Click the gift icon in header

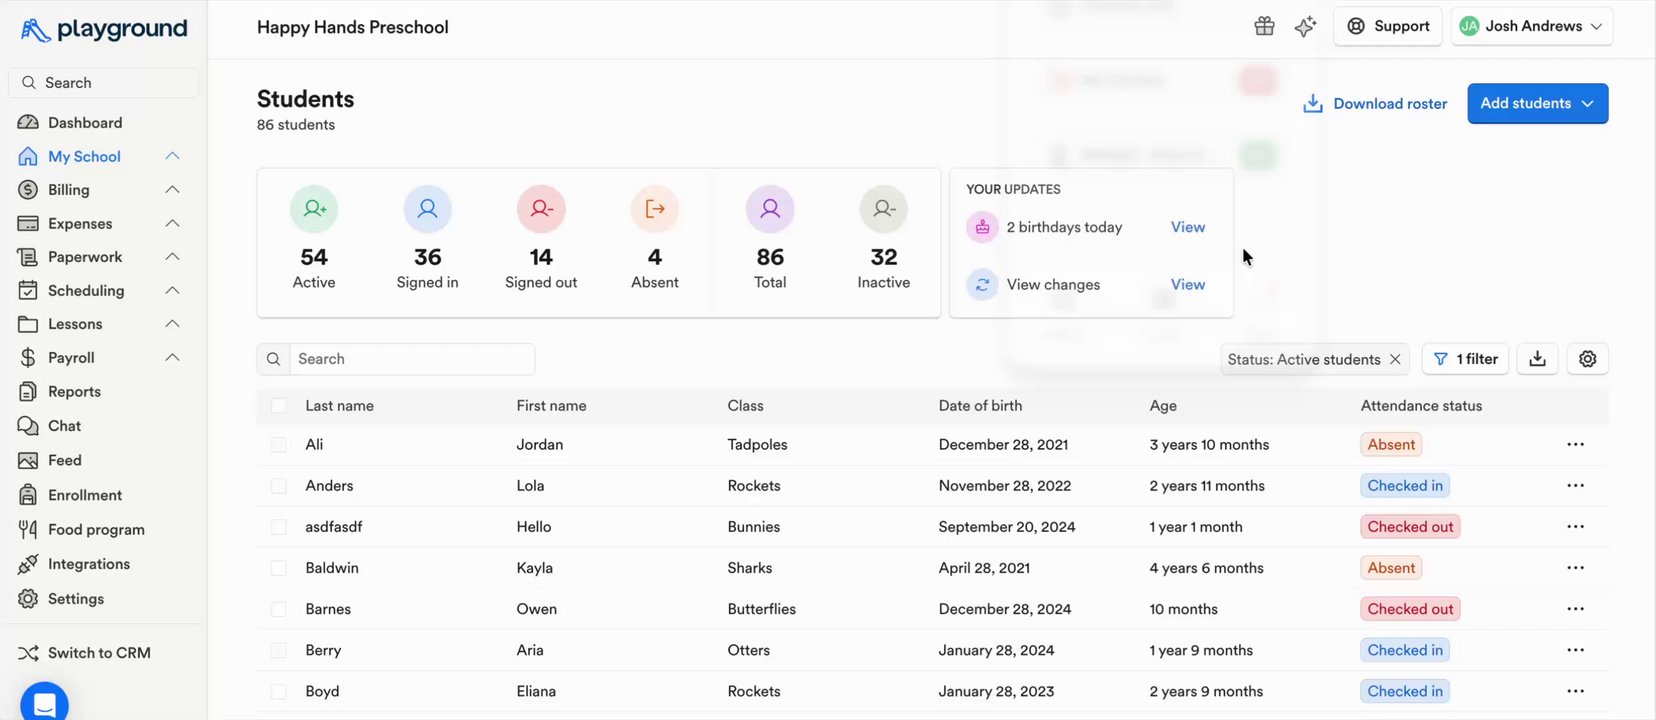1264,27
